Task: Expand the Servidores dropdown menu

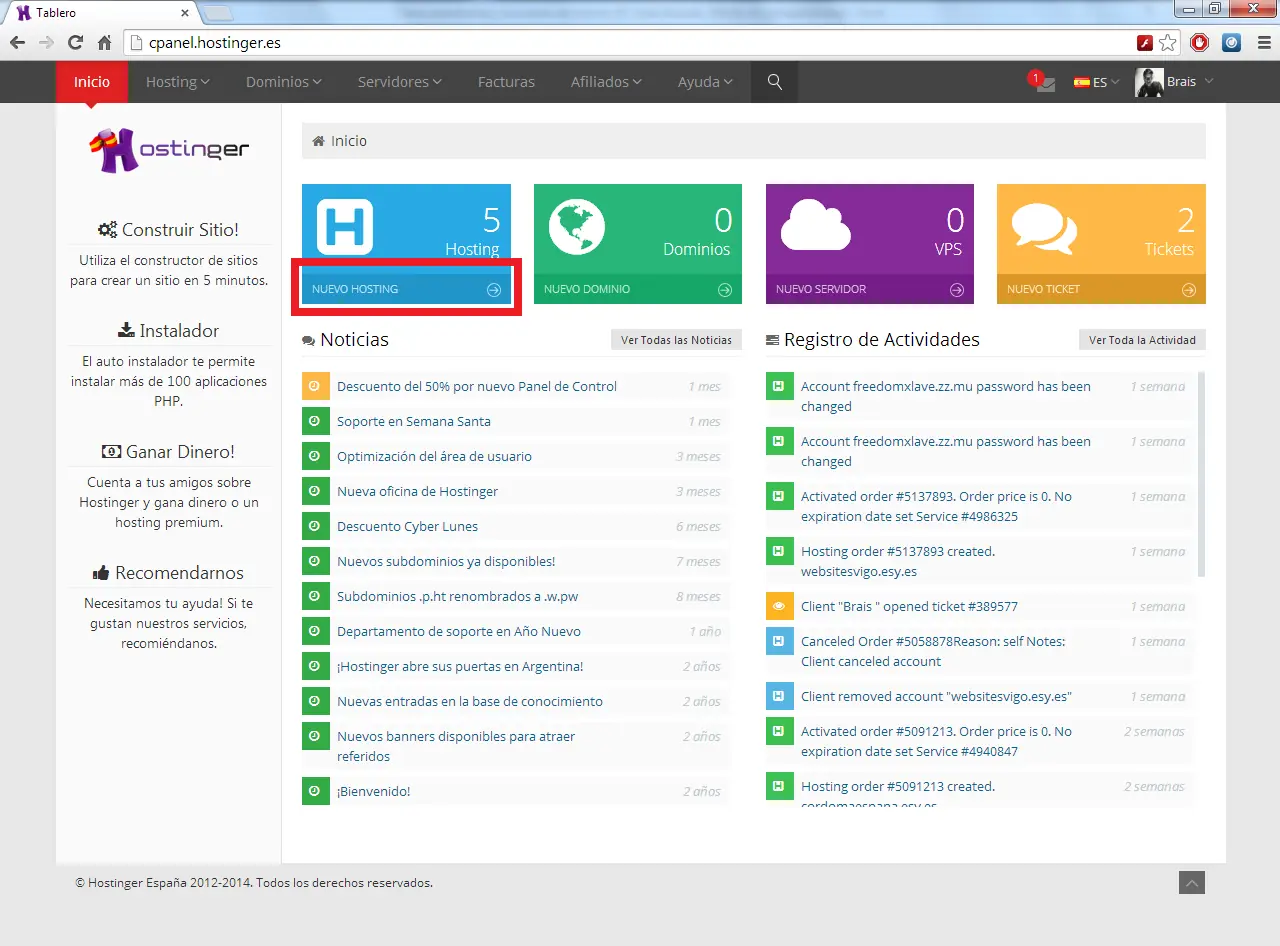Action: pos(400,82)
